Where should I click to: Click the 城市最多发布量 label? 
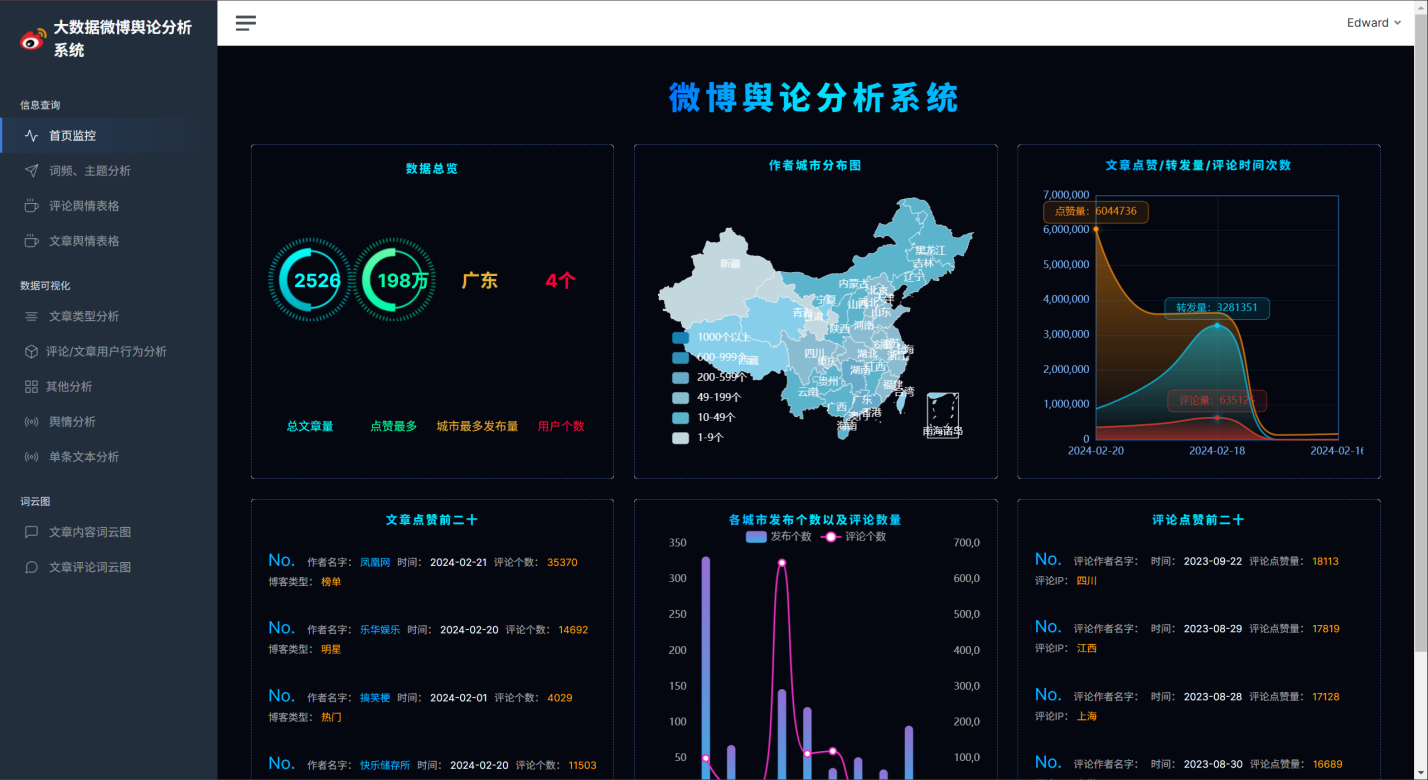point(477,426)
